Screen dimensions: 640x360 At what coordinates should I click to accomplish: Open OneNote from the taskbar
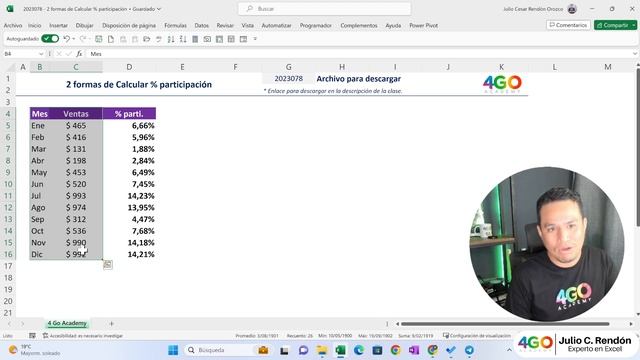click(x=414, y=350)
